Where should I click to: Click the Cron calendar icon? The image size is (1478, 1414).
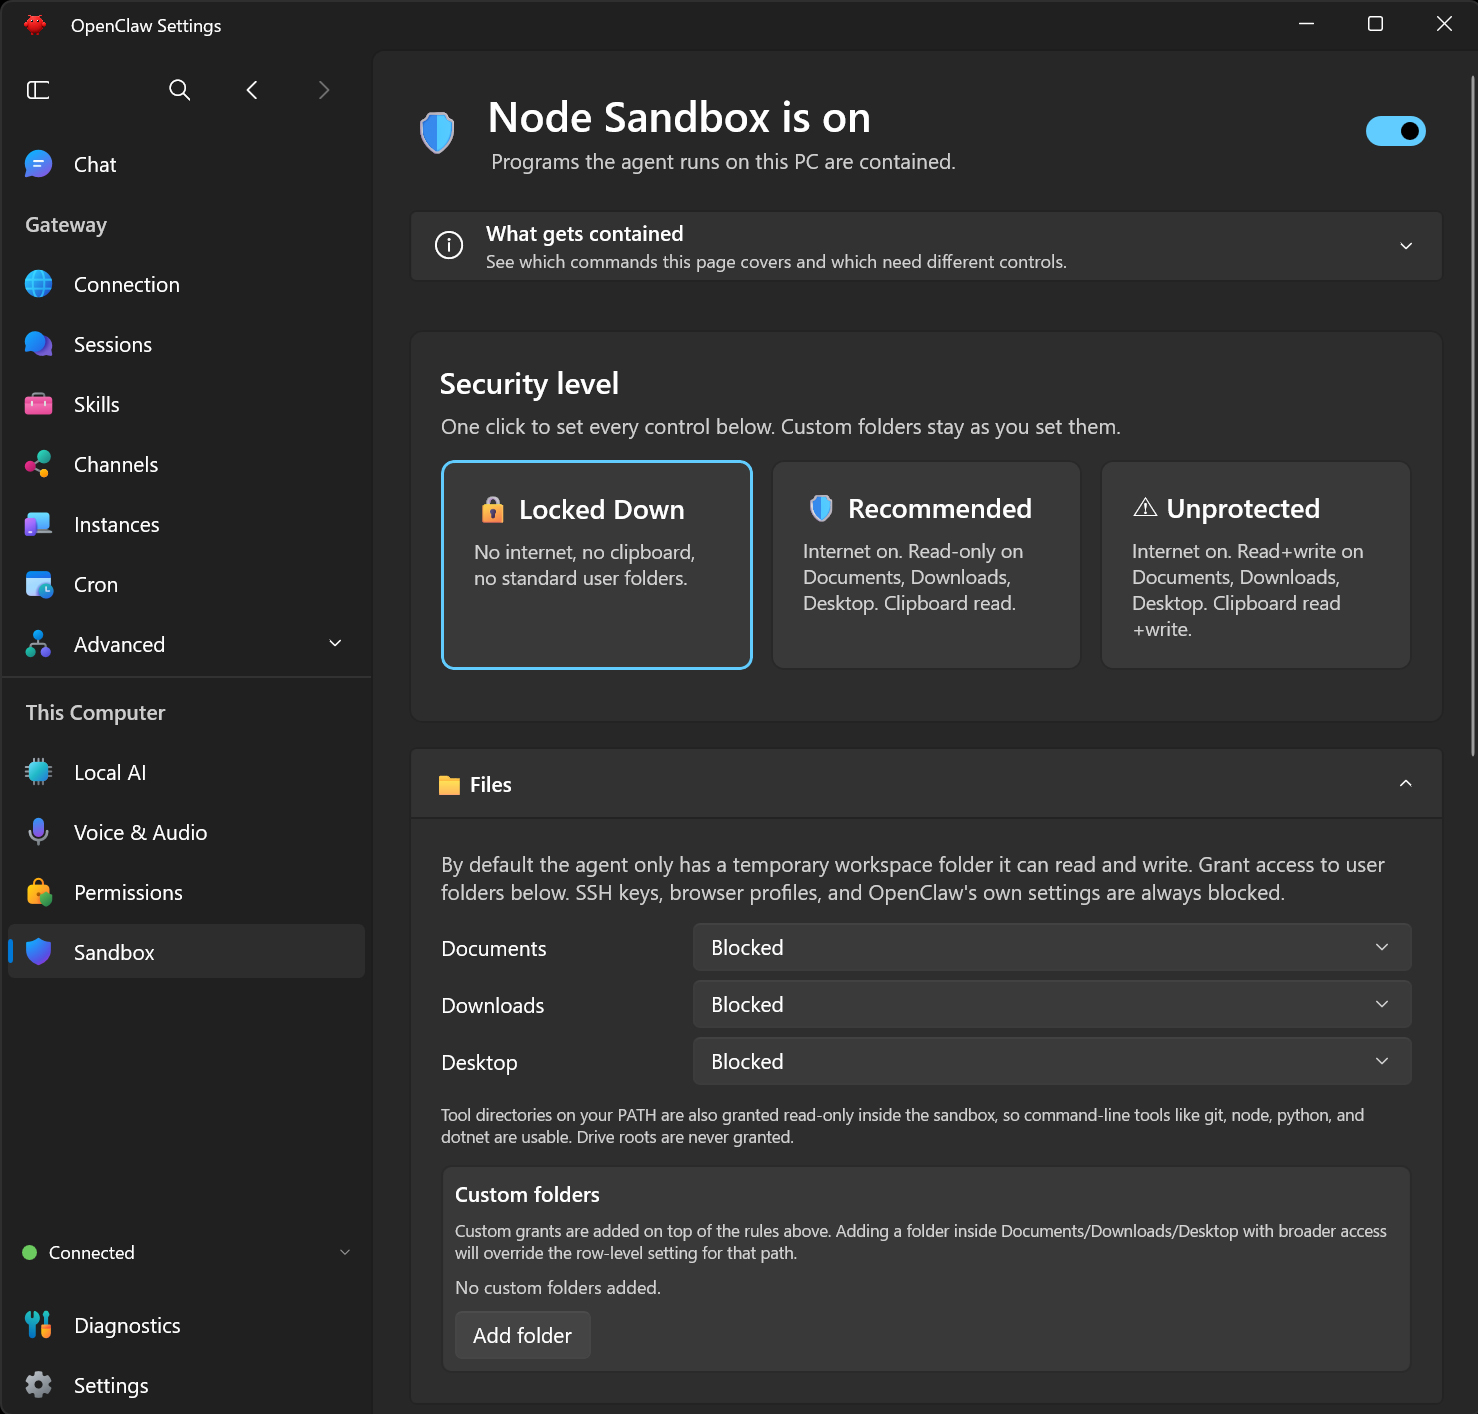coord(38,584)
